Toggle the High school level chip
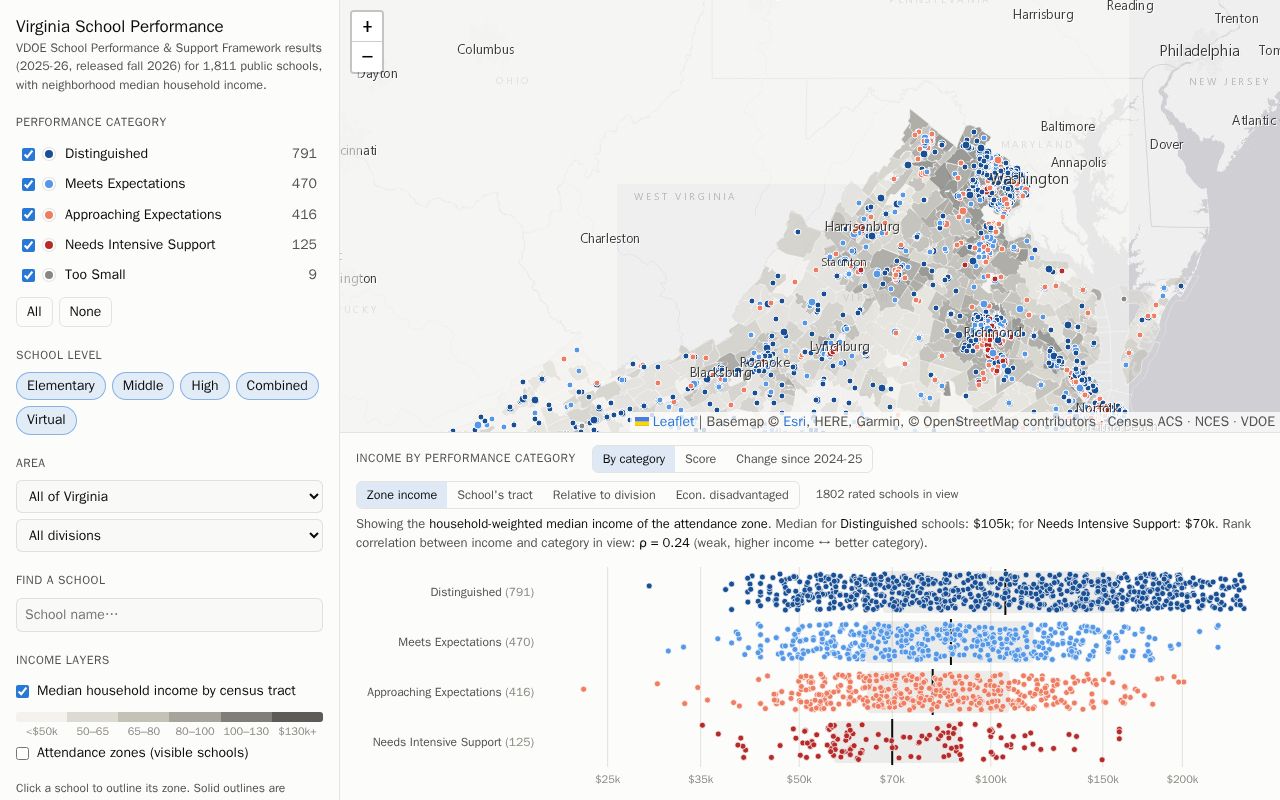Viewport: 1280px width, 800px height. click(205, 386)
